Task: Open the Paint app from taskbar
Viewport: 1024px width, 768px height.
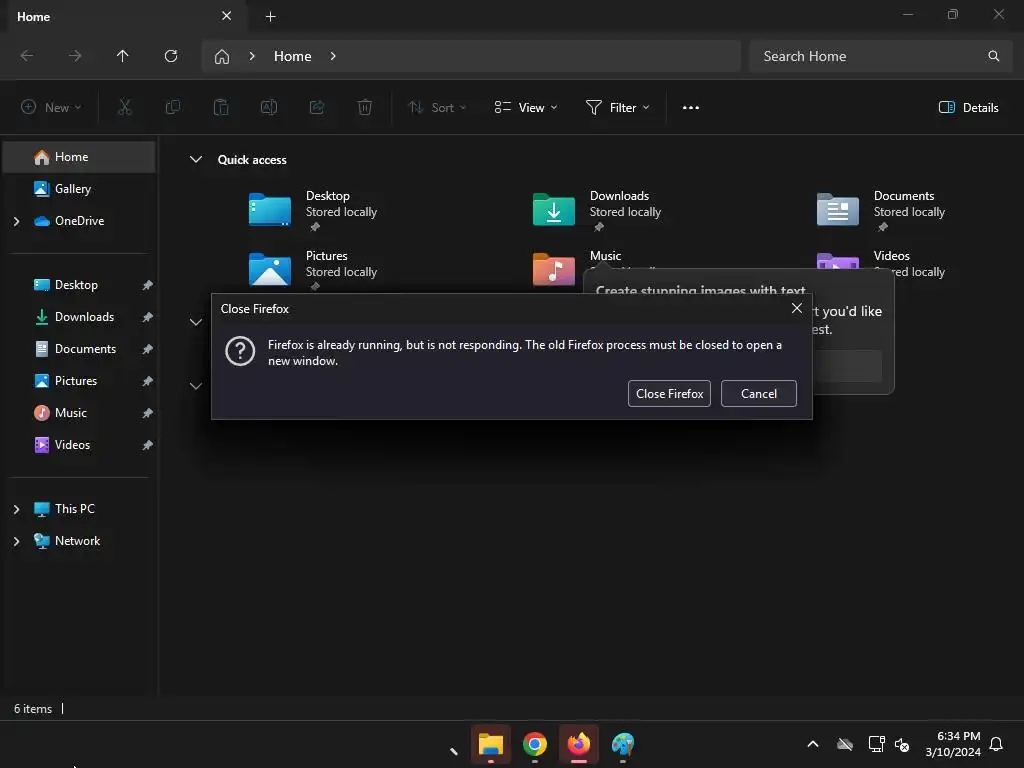Action: pyautogui.click(x=623, y=744)
